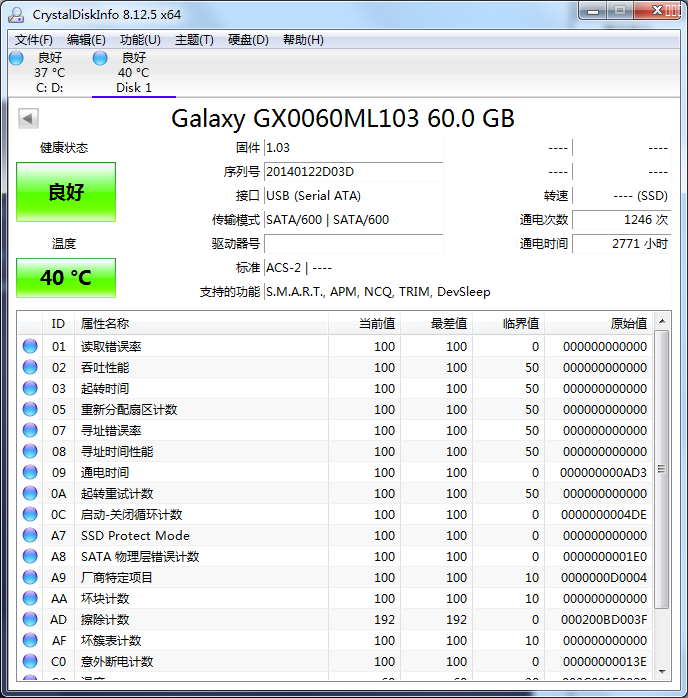
Task: Click the empty 驱动器号 field
Action: pyautogui.click(x=354, y=243)
